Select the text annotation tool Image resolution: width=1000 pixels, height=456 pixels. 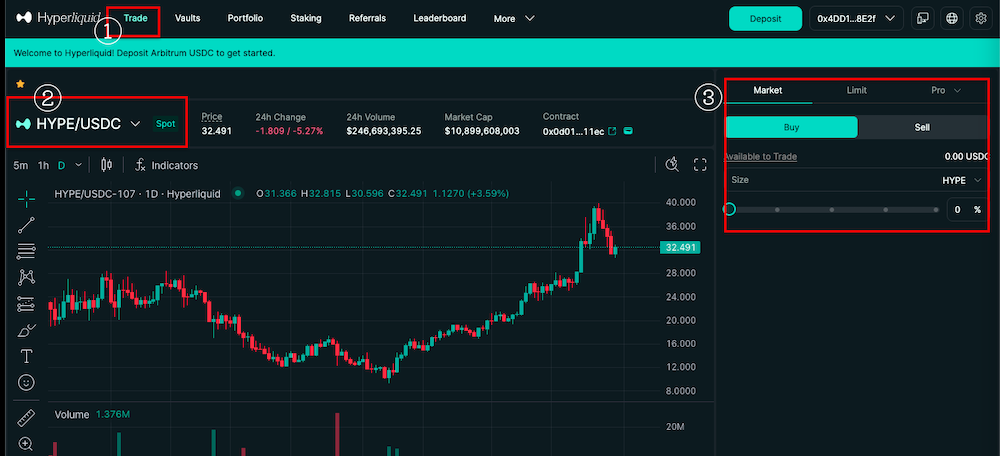26,356
